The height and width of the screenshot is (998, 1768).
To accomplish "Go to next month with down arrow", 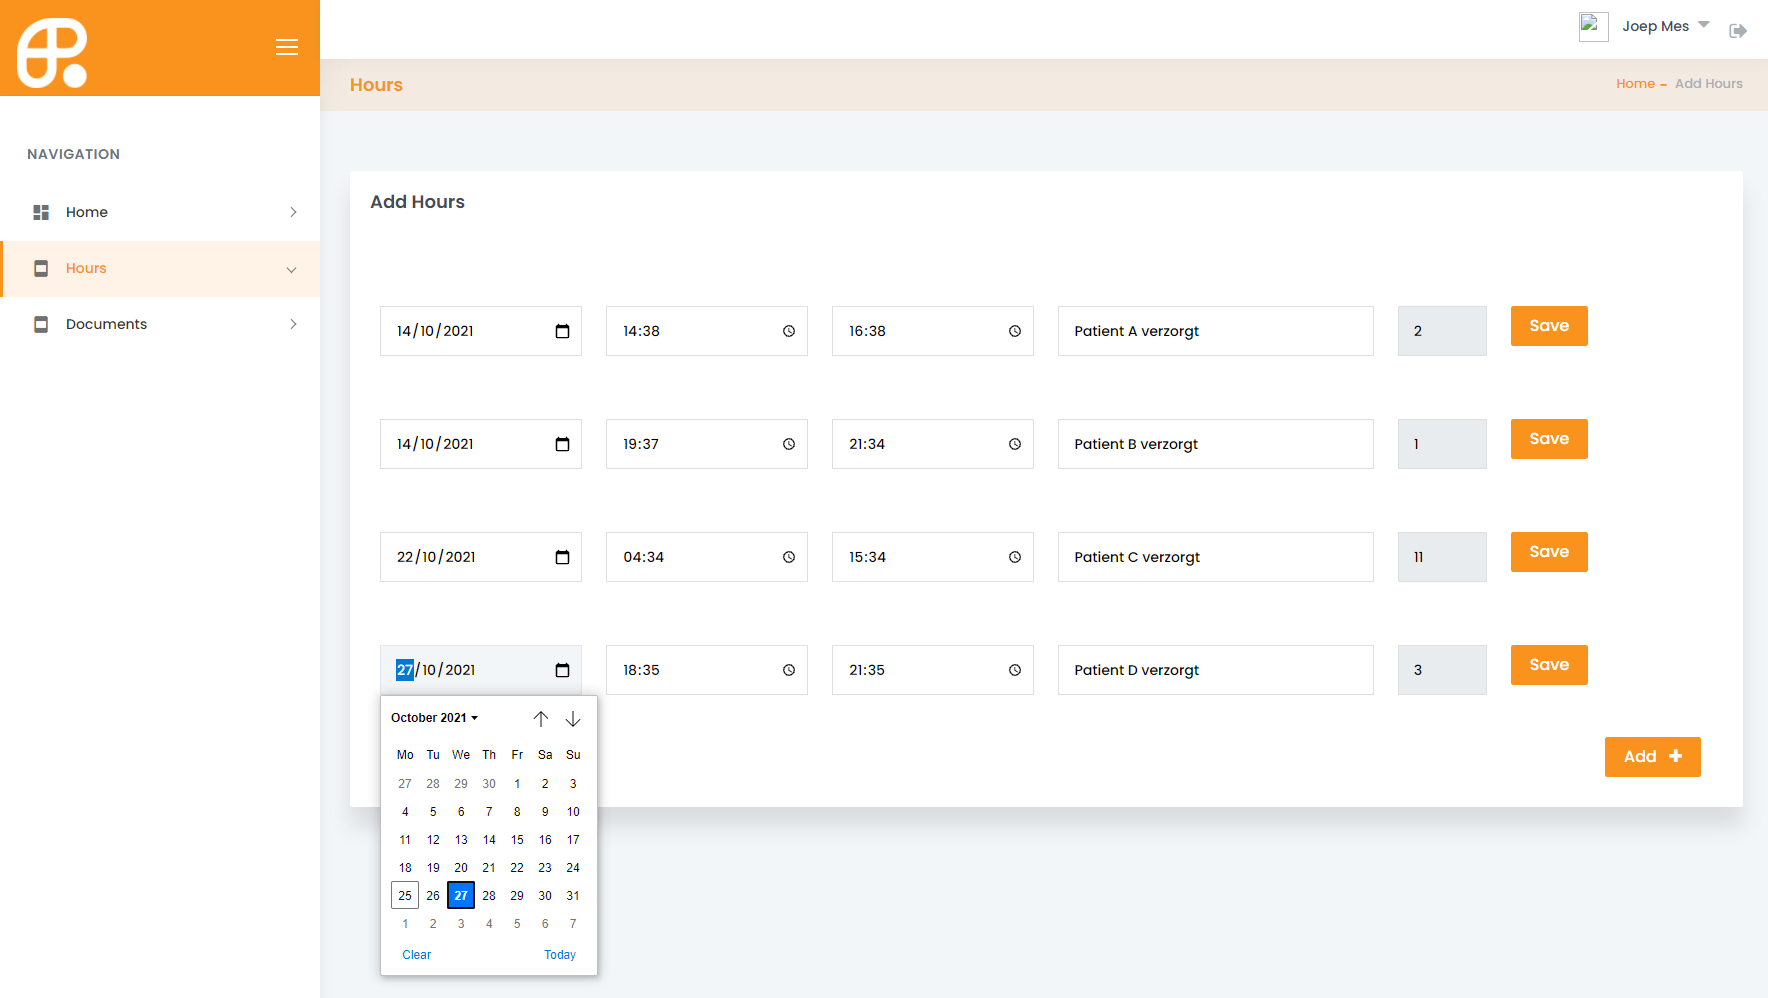I will (573, 719).
